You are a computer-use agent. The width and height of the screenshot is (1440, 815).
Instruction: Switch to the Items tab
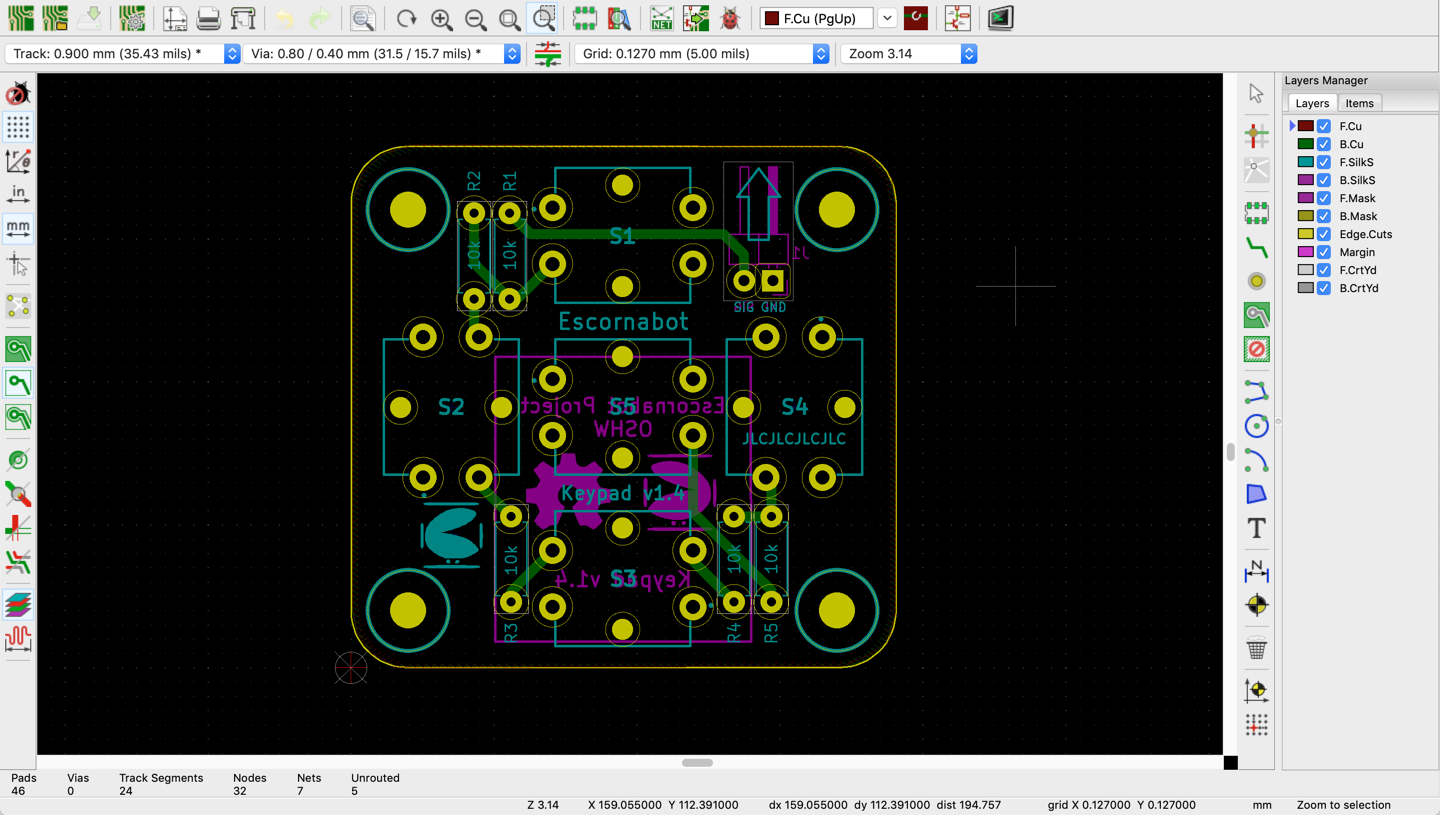(1359, 103)
